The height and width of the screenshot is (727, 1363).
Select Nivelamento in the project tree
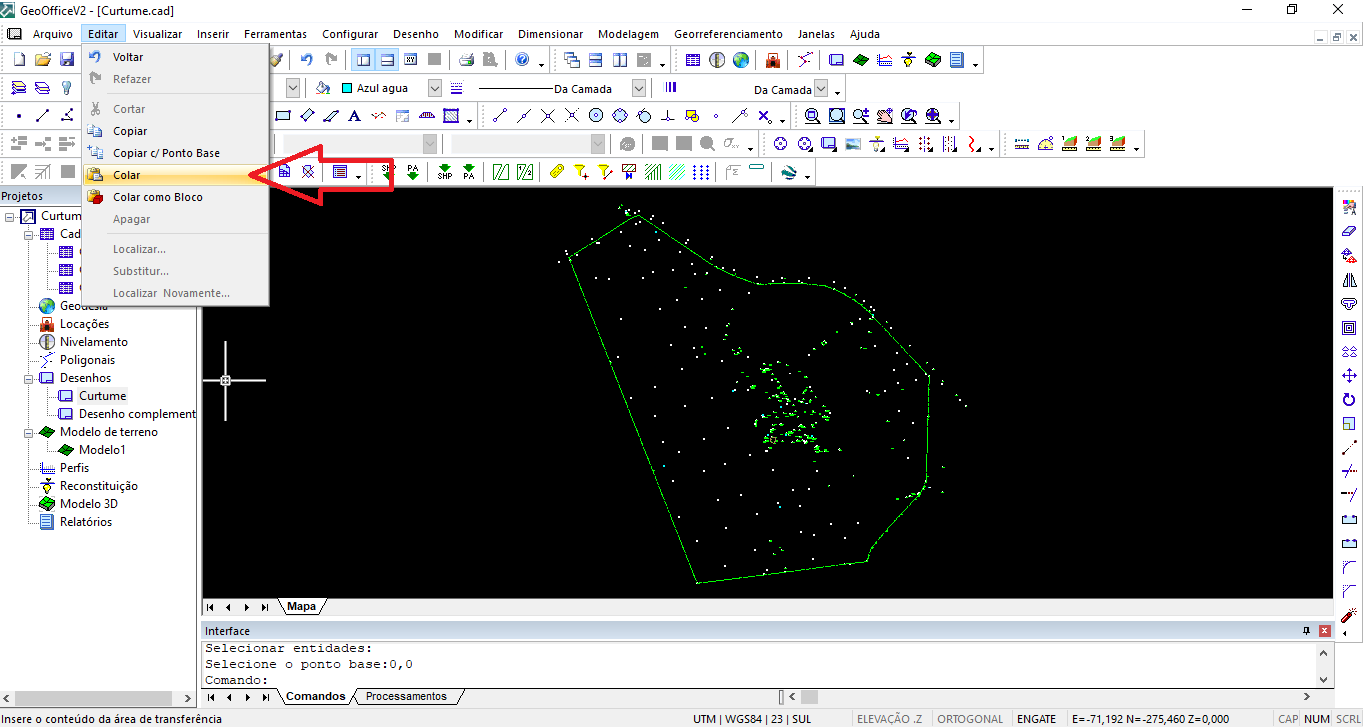point(93,342)
